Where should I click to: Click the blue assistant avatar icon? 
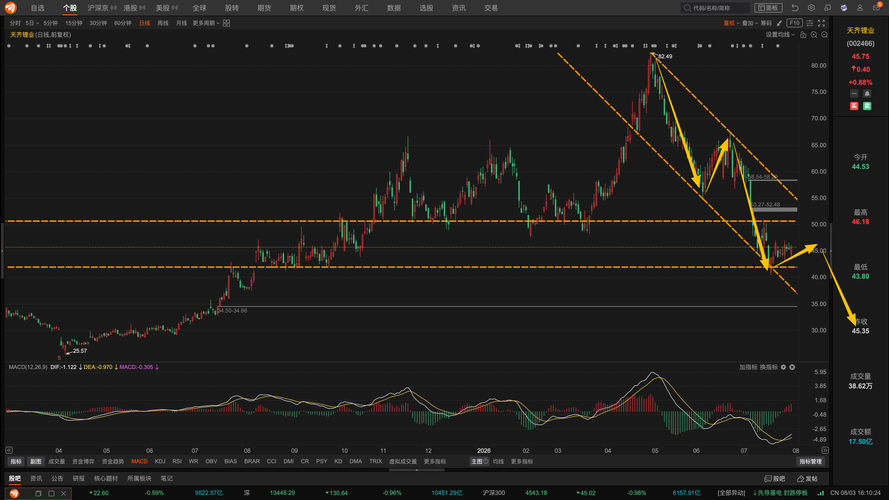click(x=844, y=8)
